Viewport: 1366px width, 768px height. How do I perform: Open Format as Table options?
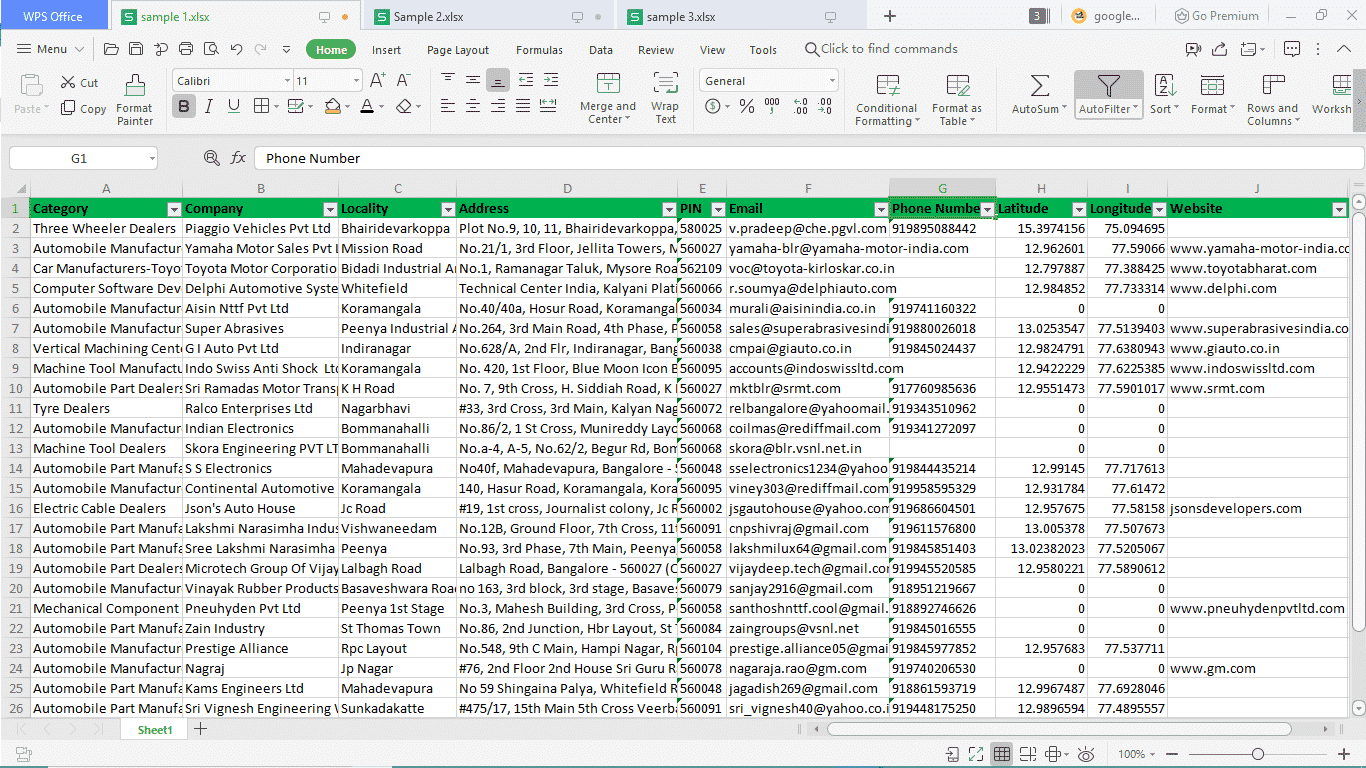pyautogui.click(x=957, y=99)
